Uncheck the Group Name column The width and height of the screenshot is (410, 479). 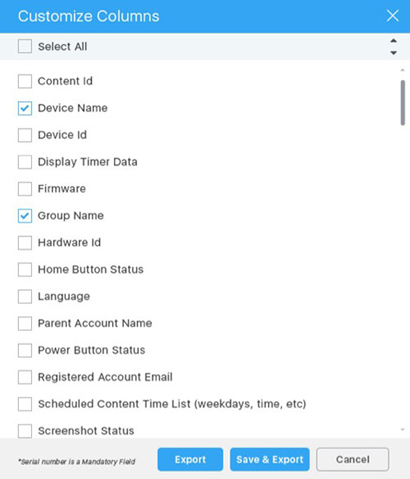(x=25, y=216)
